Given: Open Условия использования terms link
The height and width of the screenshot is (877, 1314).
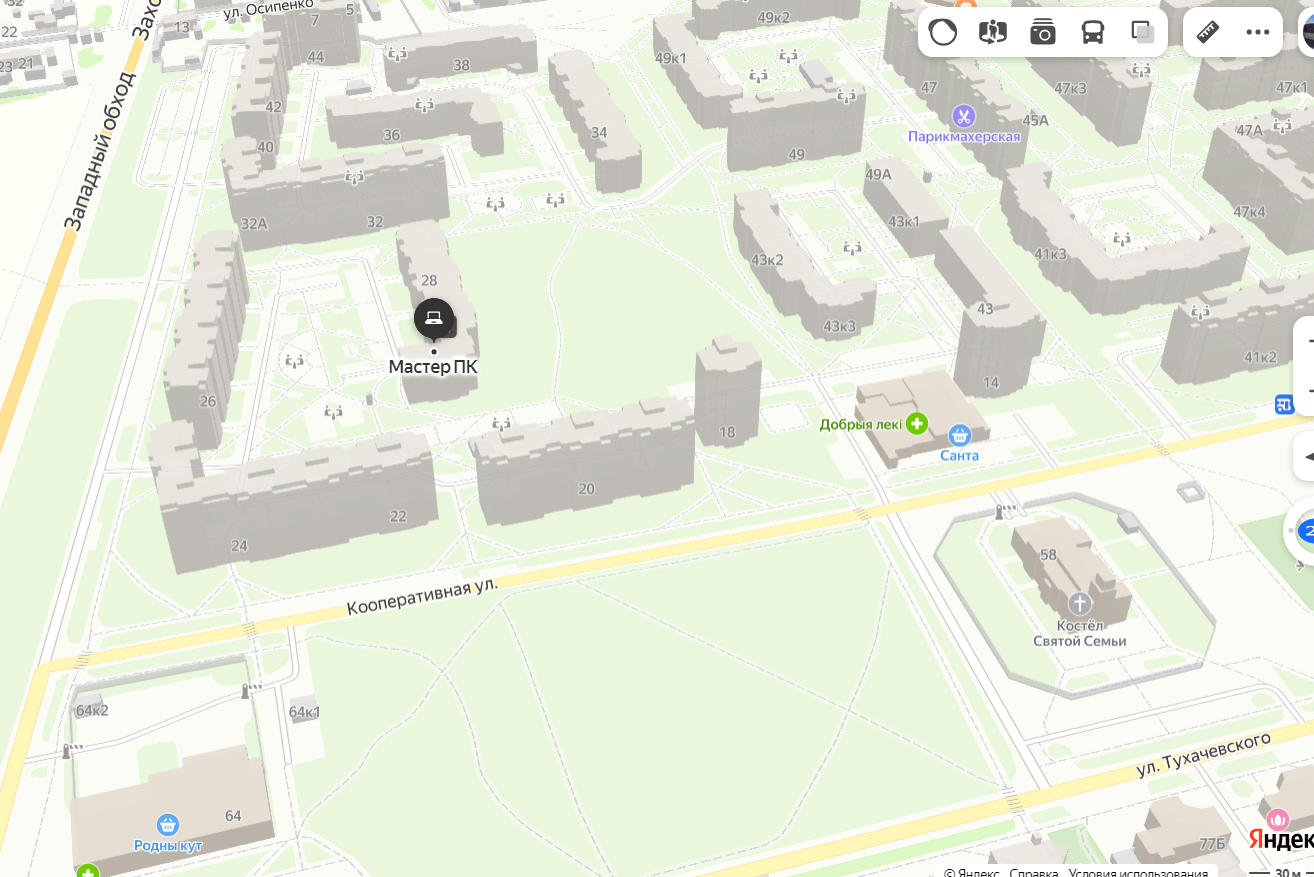Looking at the screenshot, I should click(1138, 871).
